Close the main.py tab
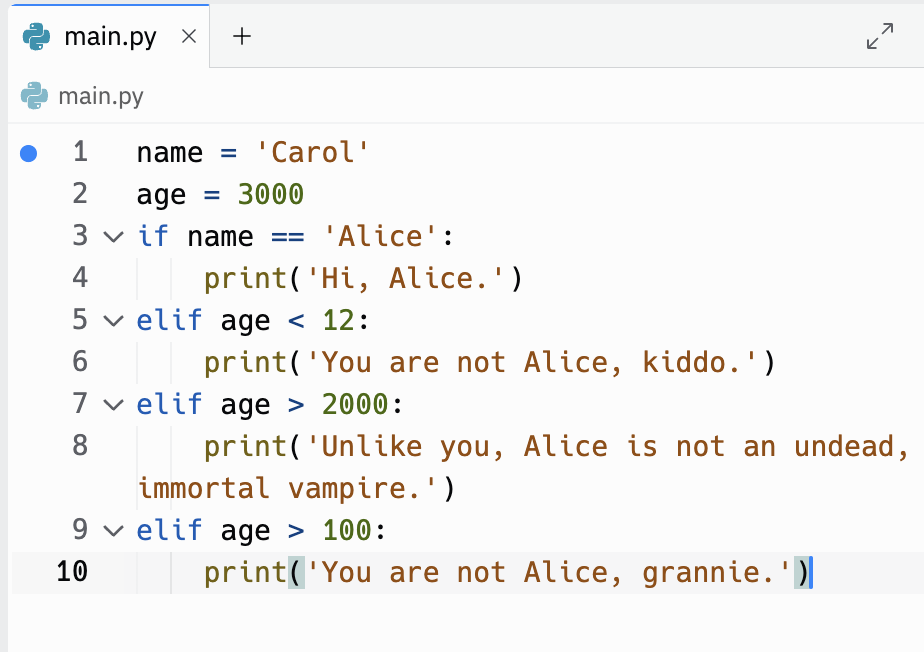Screen dimensions: 924x652 pyautogui.click(x=189, y=37)
